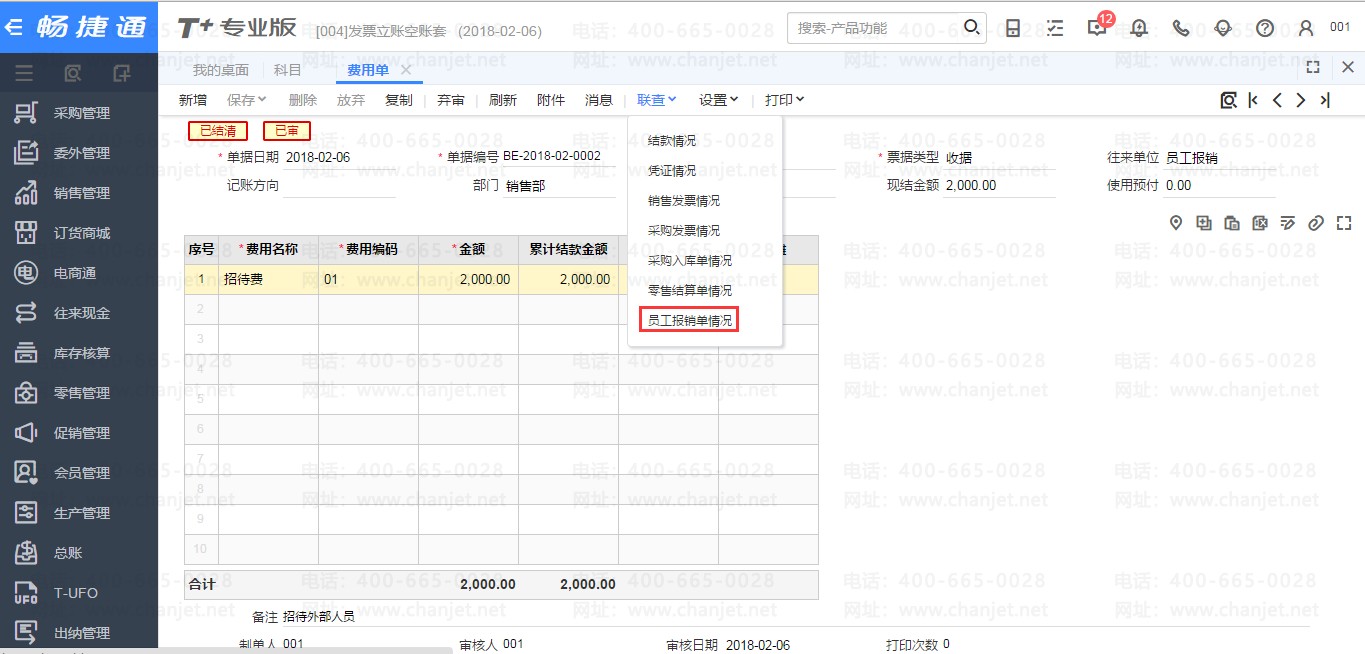
Task: Switch to the 我的桌面 tab
Action: [220, 70]
